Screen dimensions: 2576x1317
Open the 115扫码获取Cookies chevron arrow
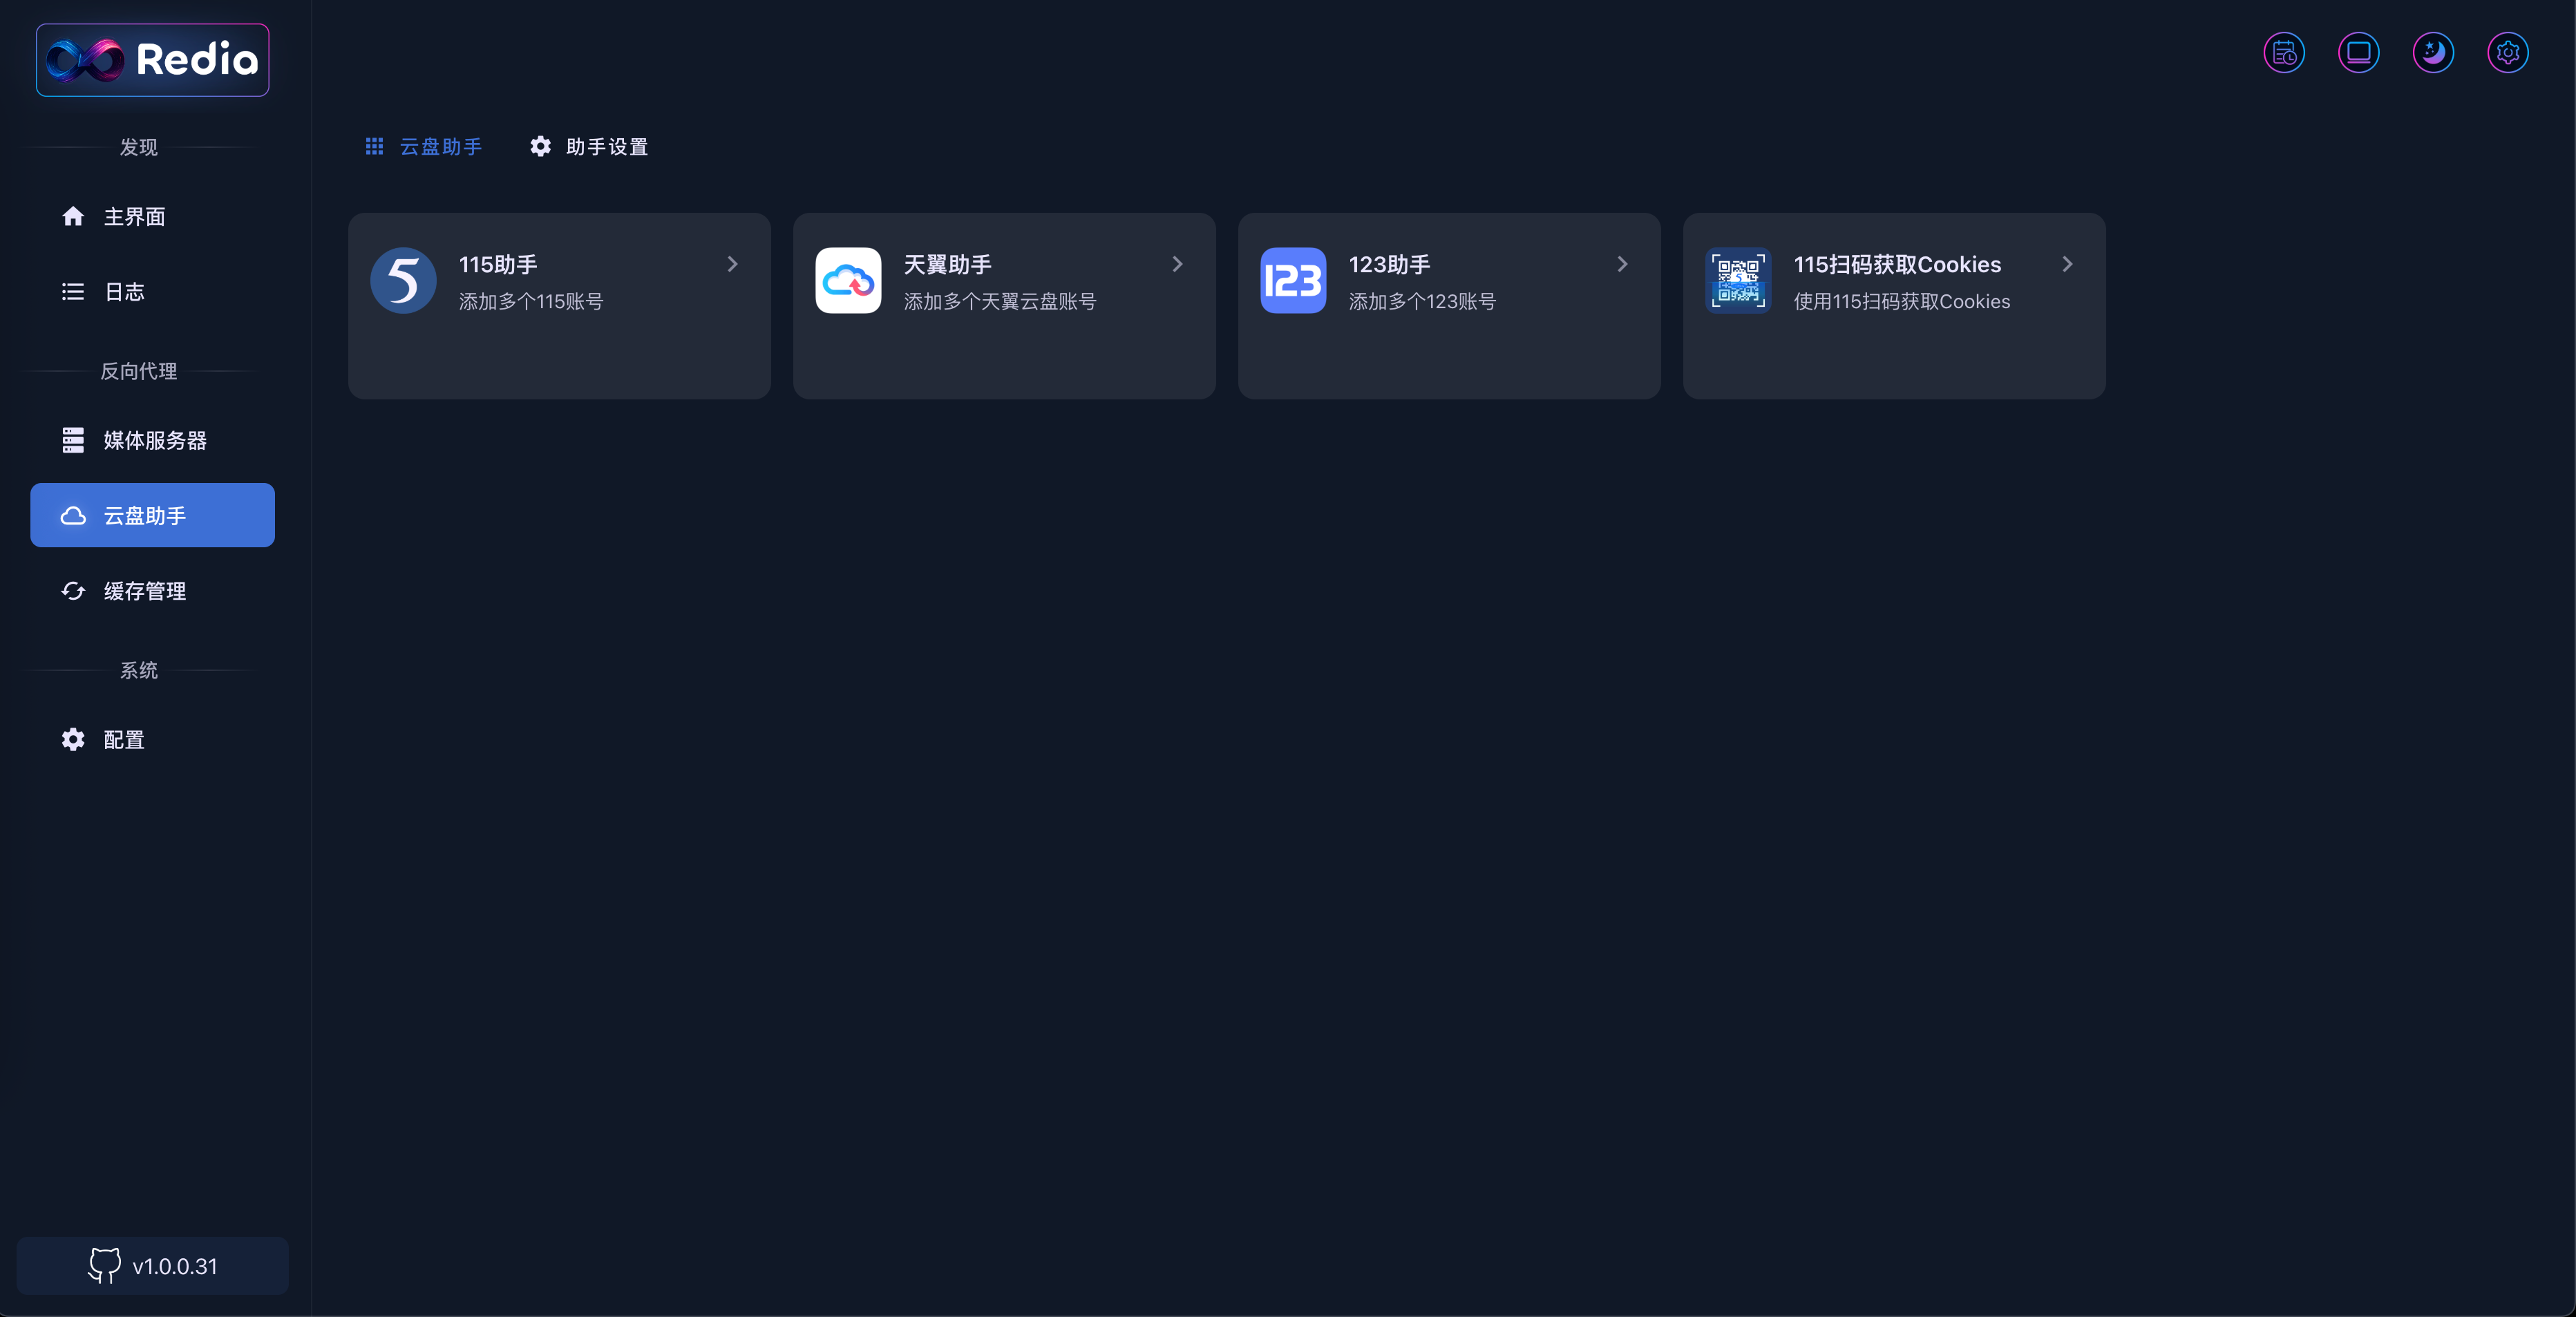pos(2067,264)
